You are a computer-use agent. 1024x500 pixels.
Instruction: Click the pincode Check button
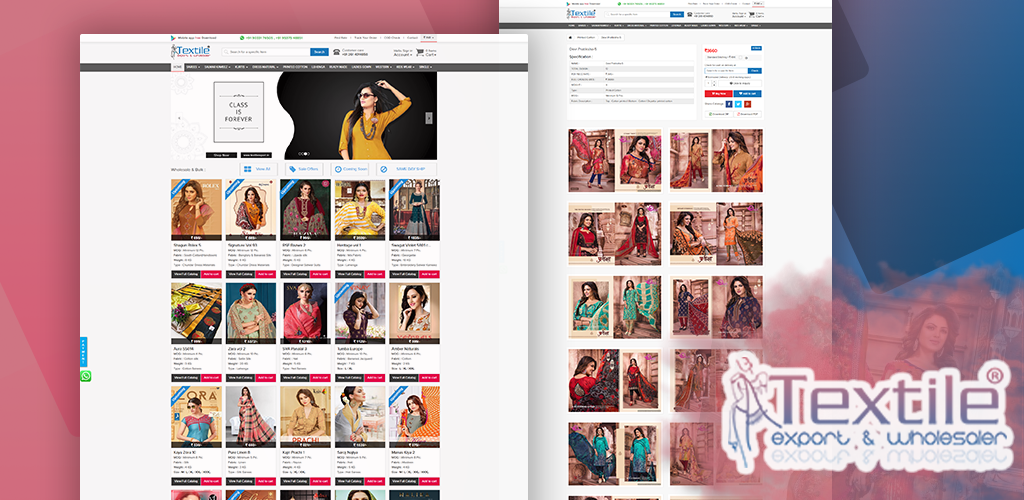click(x=754, y=70)
